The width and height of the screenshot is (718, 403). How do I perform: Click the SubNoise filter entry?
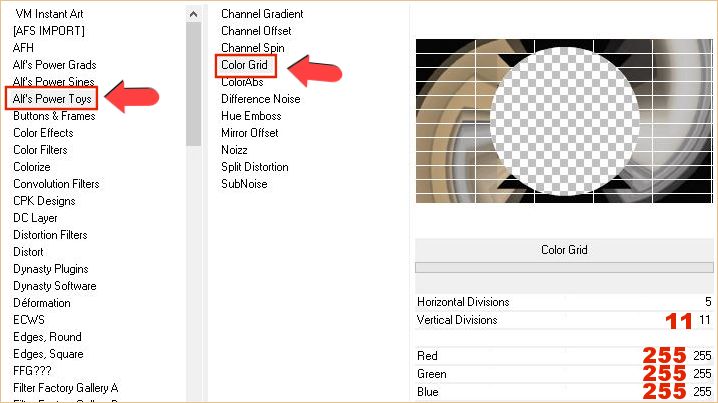click(244, 184)
